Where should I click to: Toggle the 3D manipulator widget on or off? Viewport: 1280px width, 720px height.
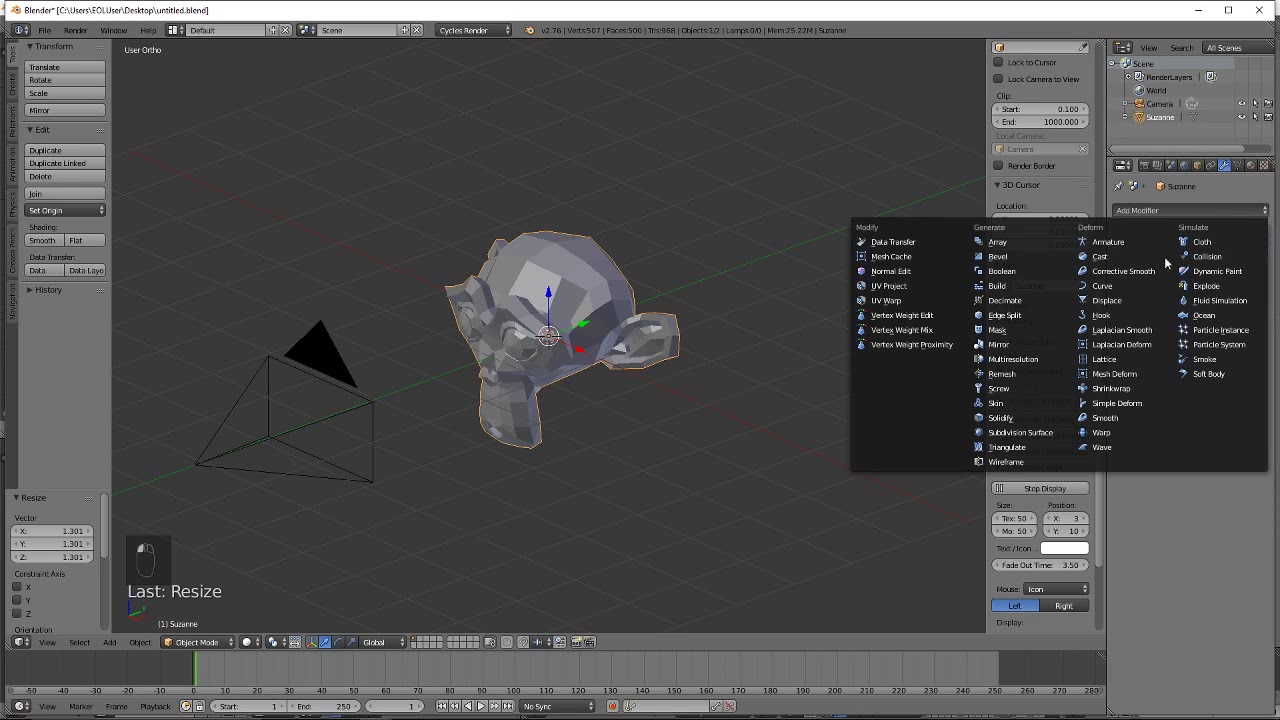tap(310, 642)
